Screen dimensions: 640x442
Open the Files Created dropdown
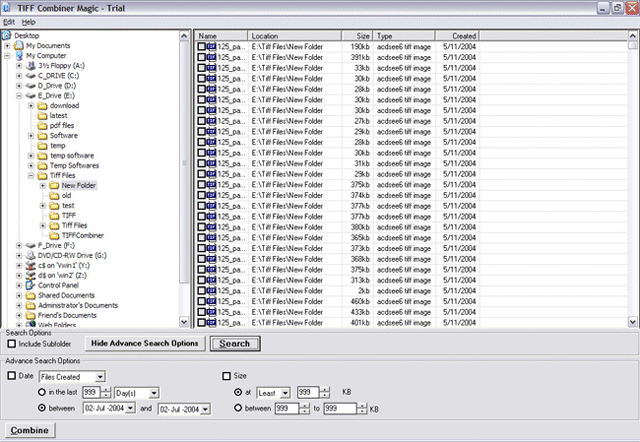[x=100, y=377]
